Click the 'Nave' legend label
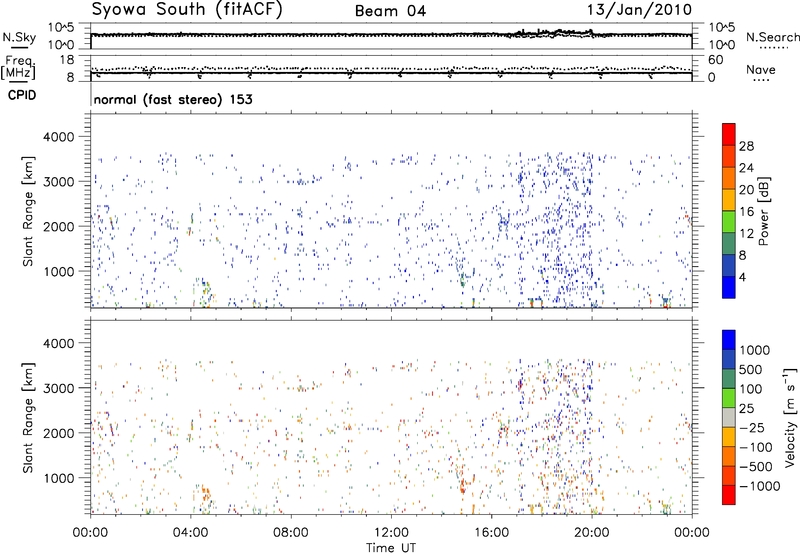Viewport: 800px width, 554px height. tap(761, 69)
